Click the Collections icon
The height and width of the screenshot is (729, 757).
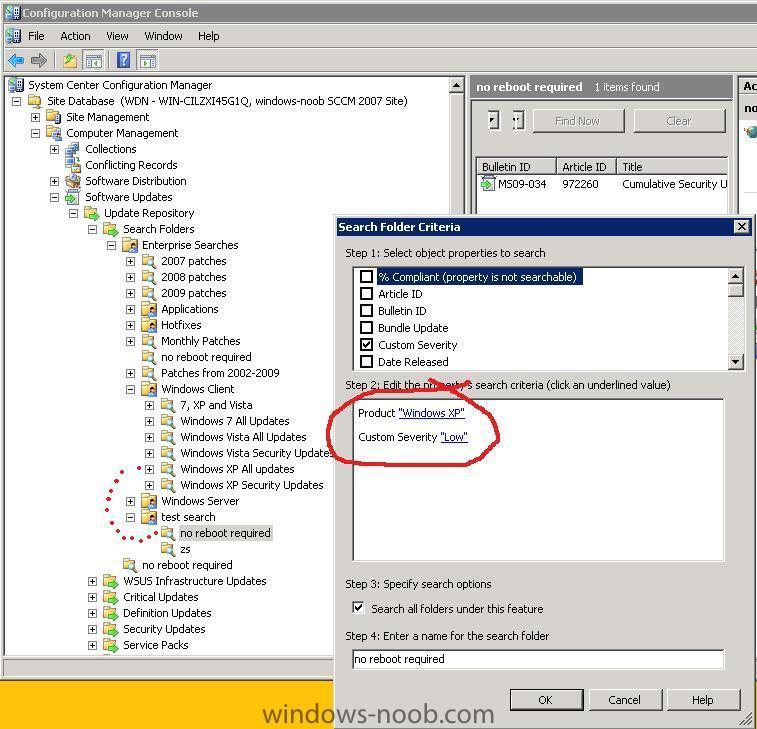(x=72, y=149)
